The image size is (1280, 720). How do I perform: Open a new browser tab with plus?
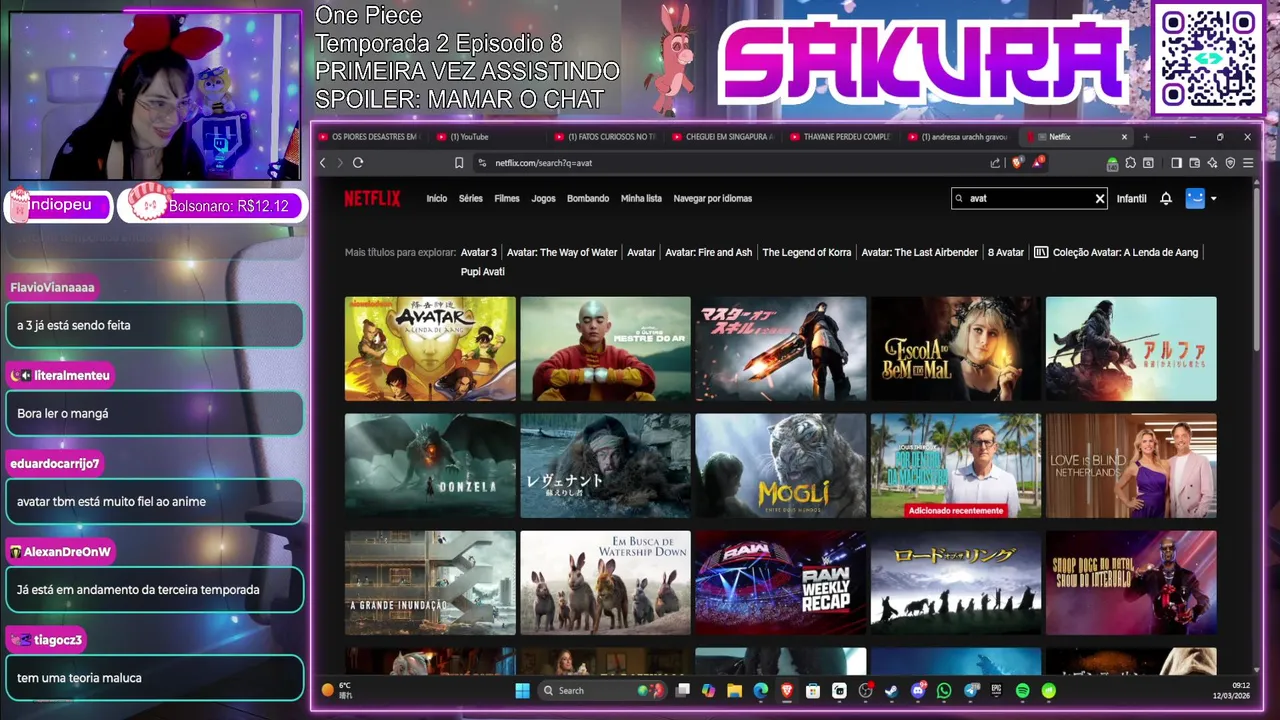[x=1146, y=137]
